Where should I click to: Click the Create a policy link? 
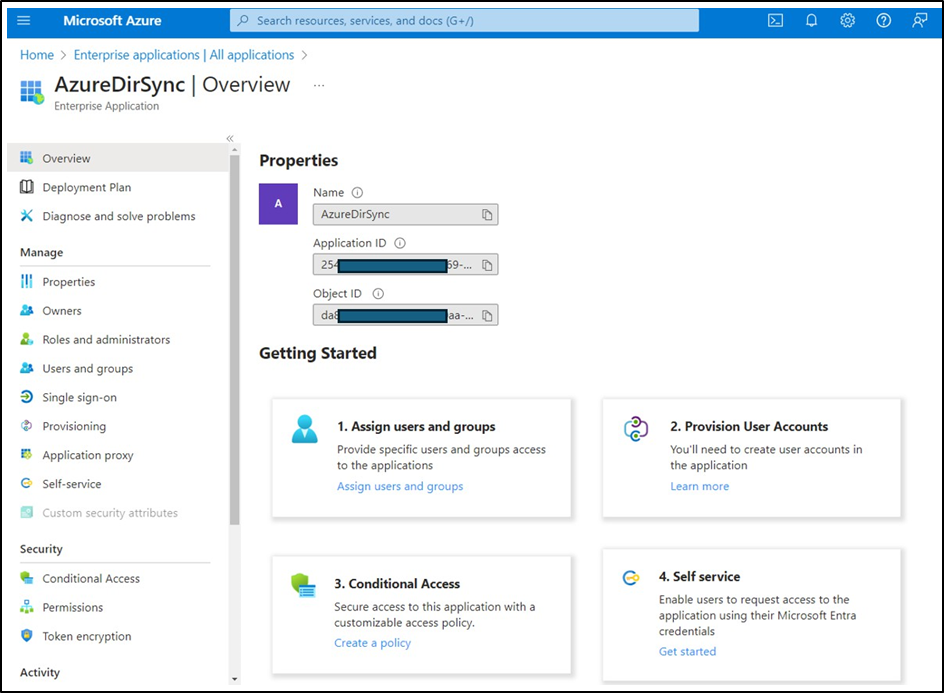[372, 643]
